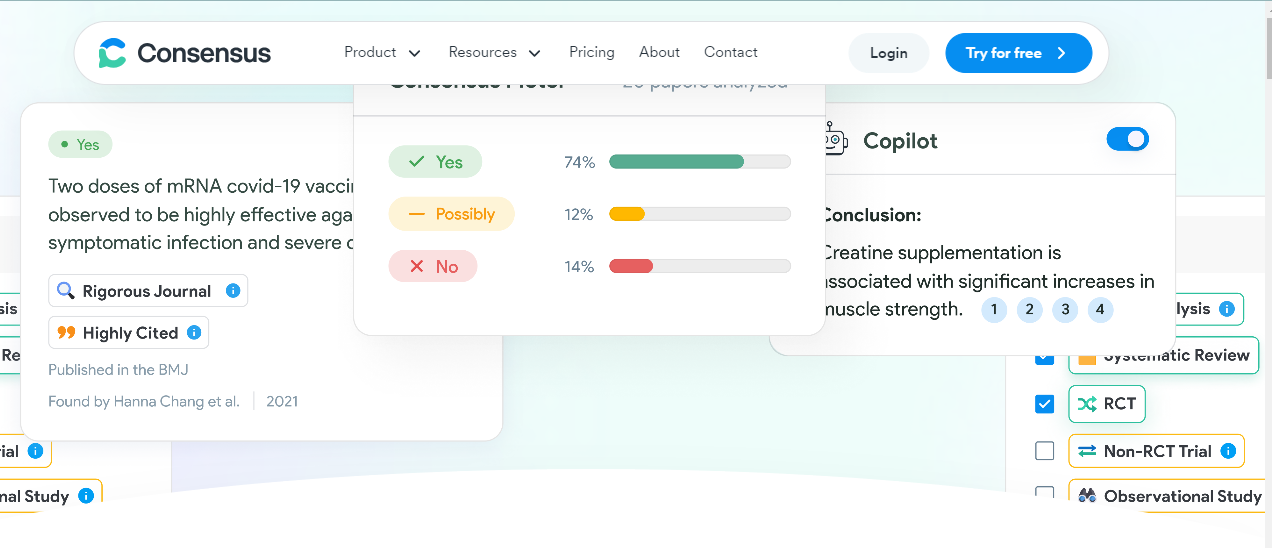Click the RCT shuffle icon
The image size is (1272, 548).
[x=1087, y=404]
